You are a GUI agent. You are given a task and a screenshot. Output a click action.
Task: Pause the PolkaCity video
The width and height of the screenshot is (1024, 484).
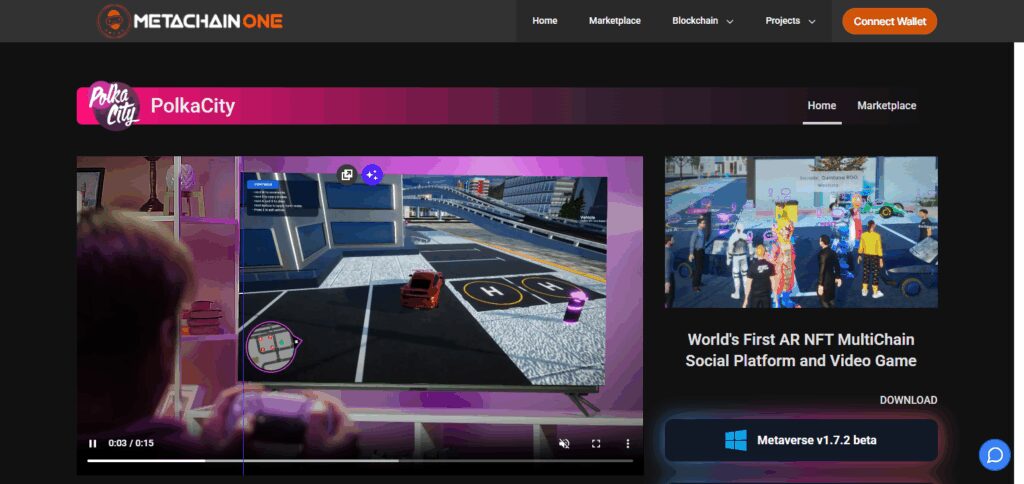[93, 444]
